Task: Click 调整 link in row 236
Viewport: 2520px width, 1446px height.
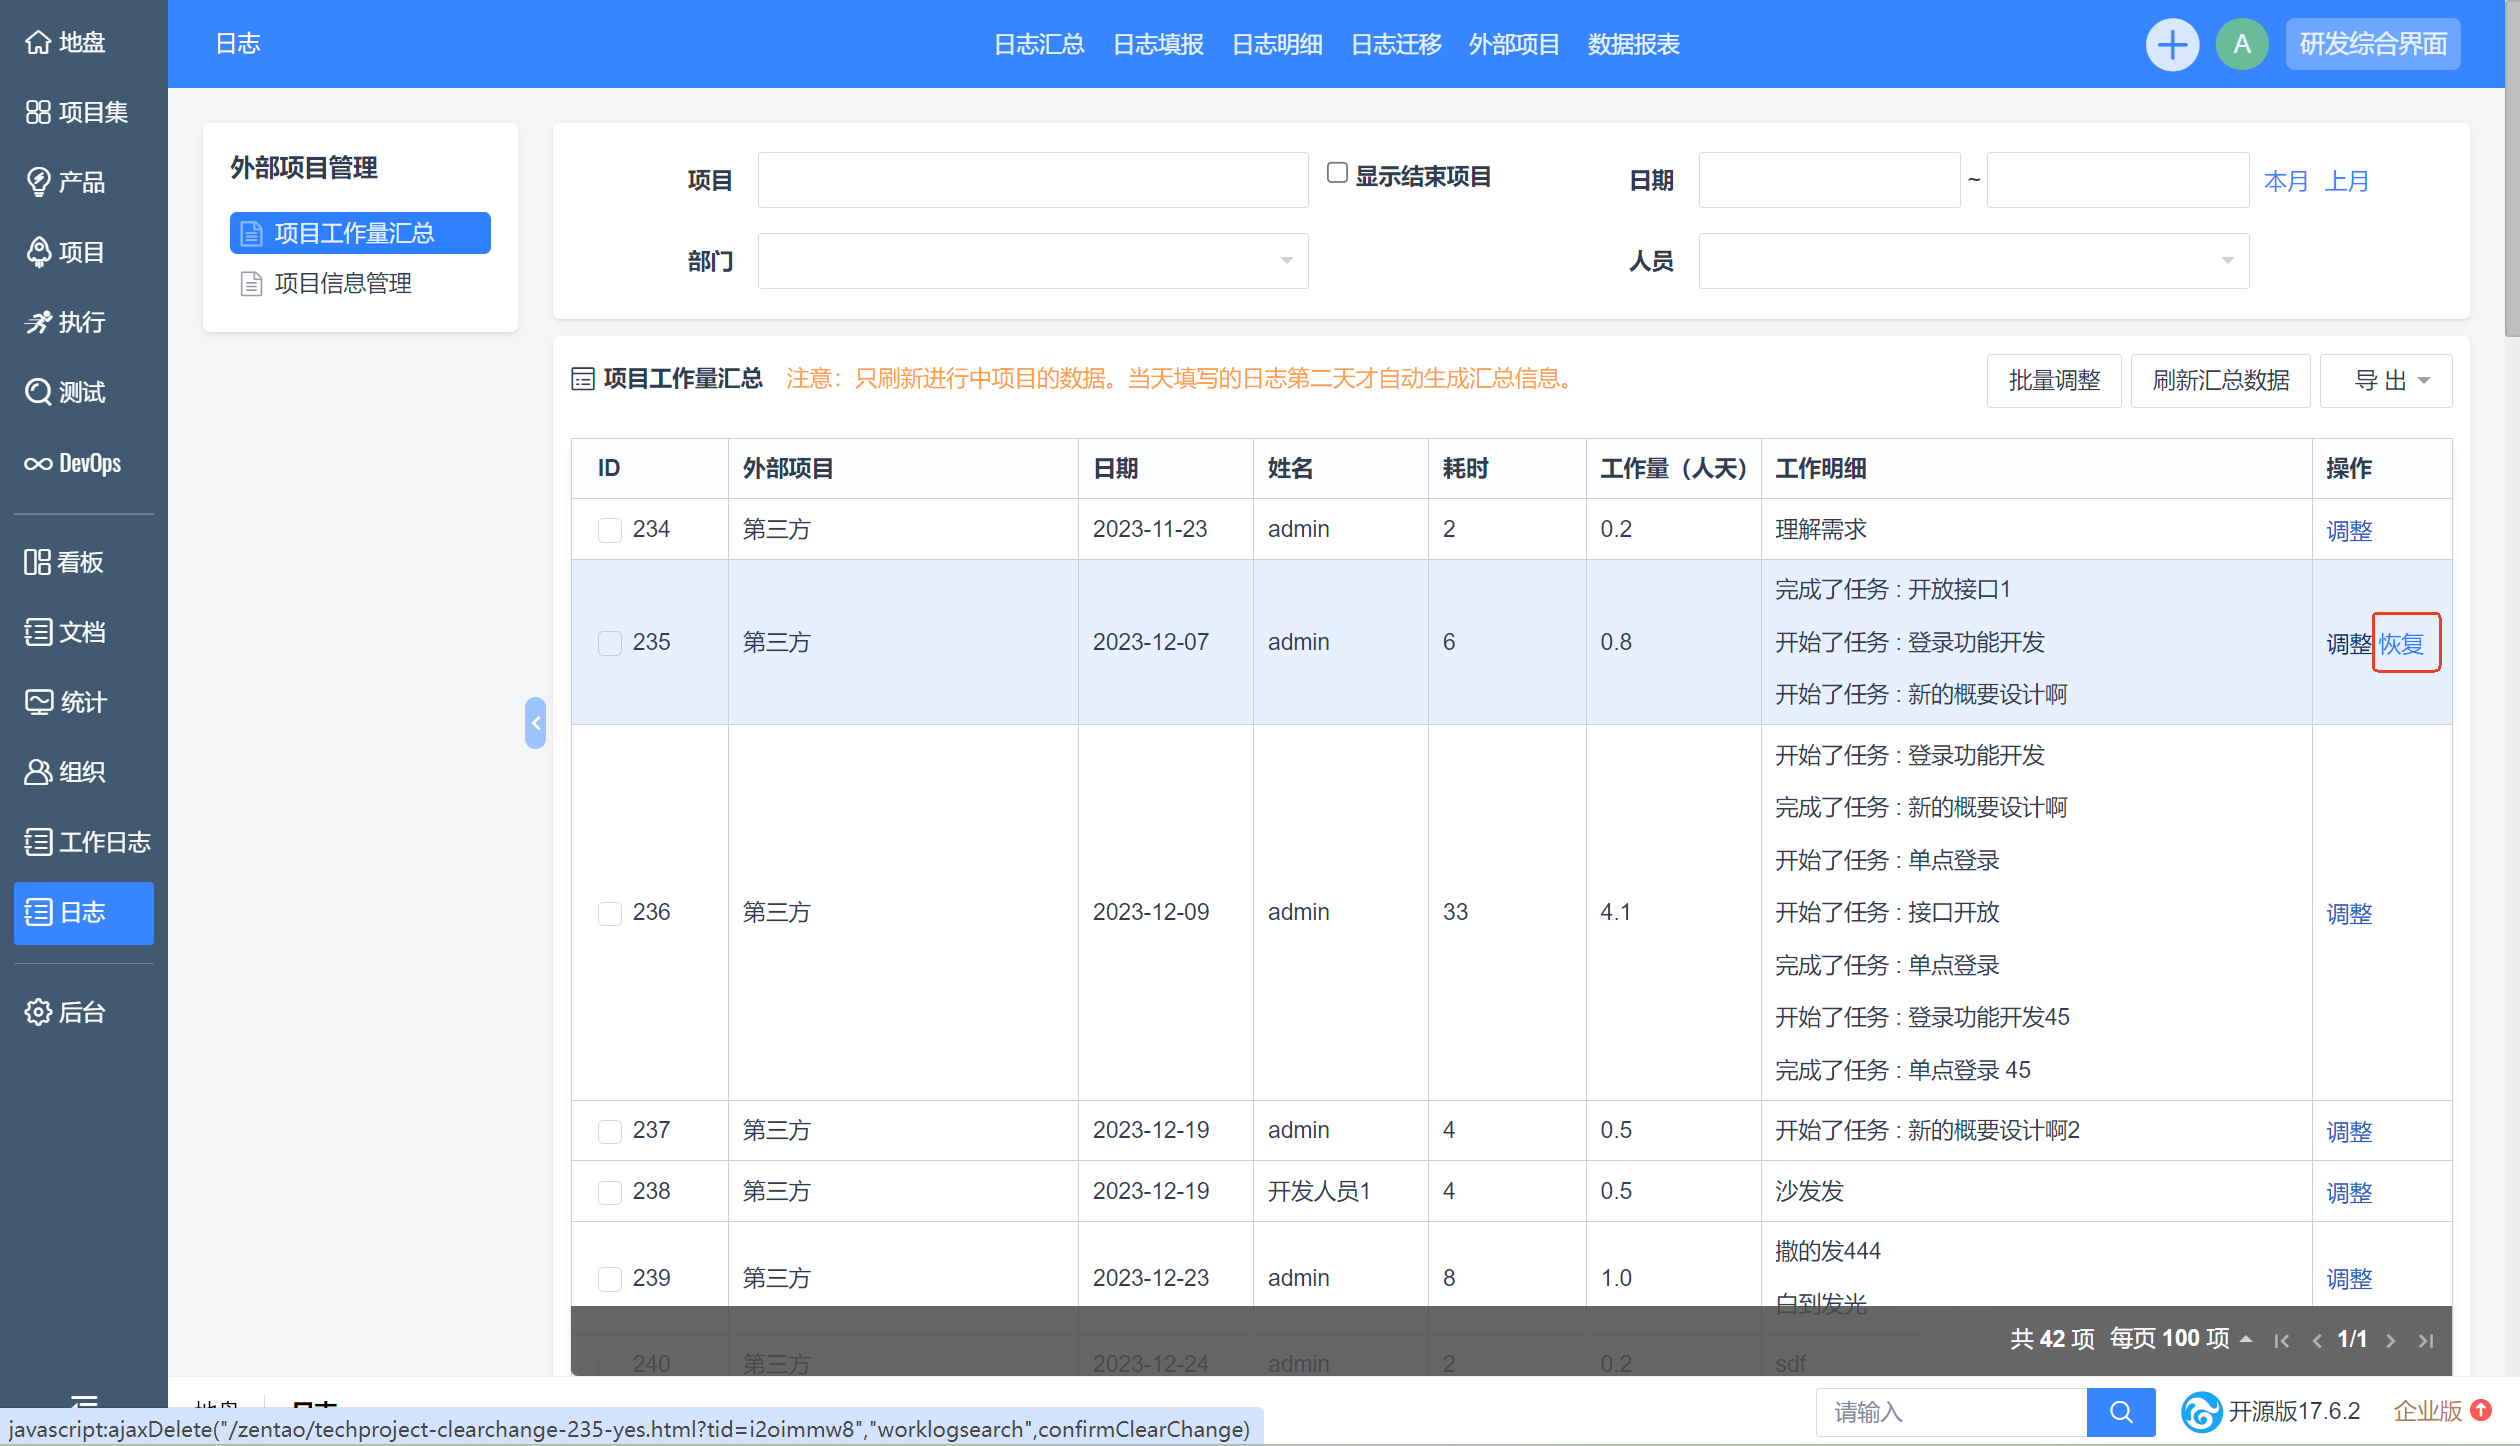Action: (2349, 913)
